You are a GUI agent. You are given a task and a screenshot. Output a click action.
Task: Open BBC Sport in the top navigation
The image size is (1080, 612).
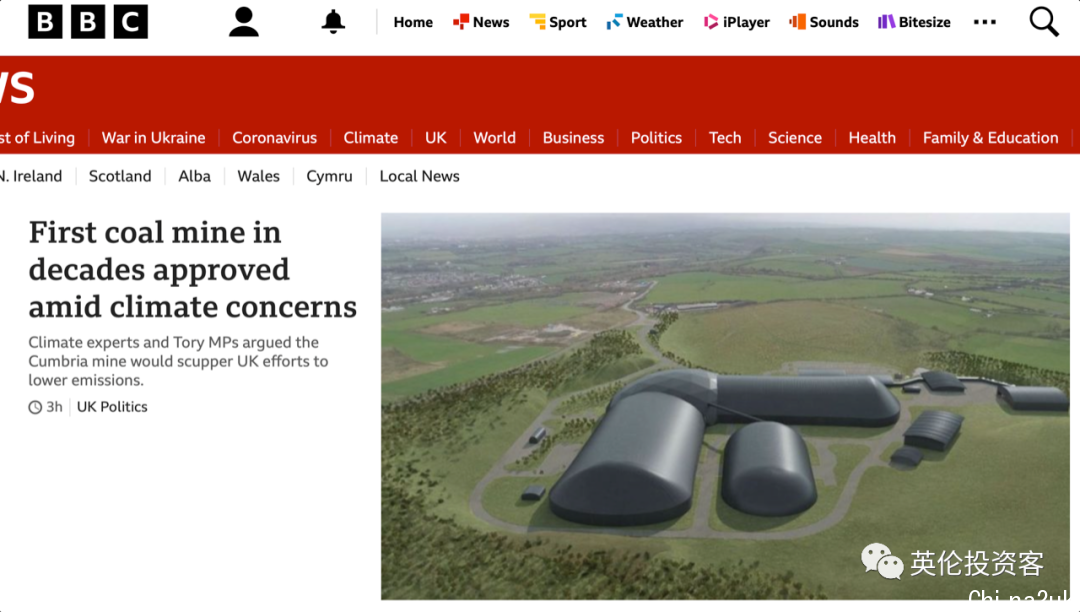[x=558, y=22]
